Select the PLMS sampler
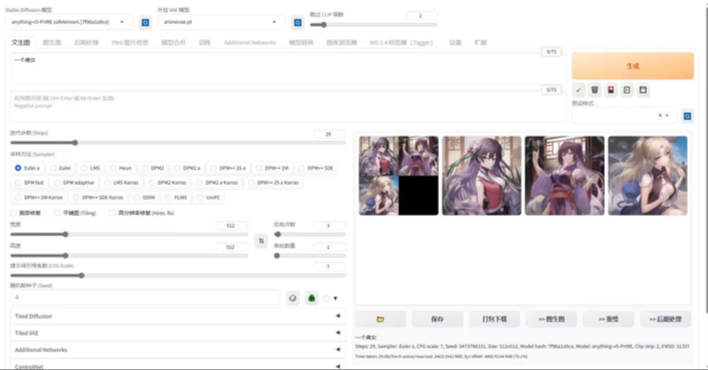Image resolution: width=708 pixels, height=370 pixels. pos(177,197)
